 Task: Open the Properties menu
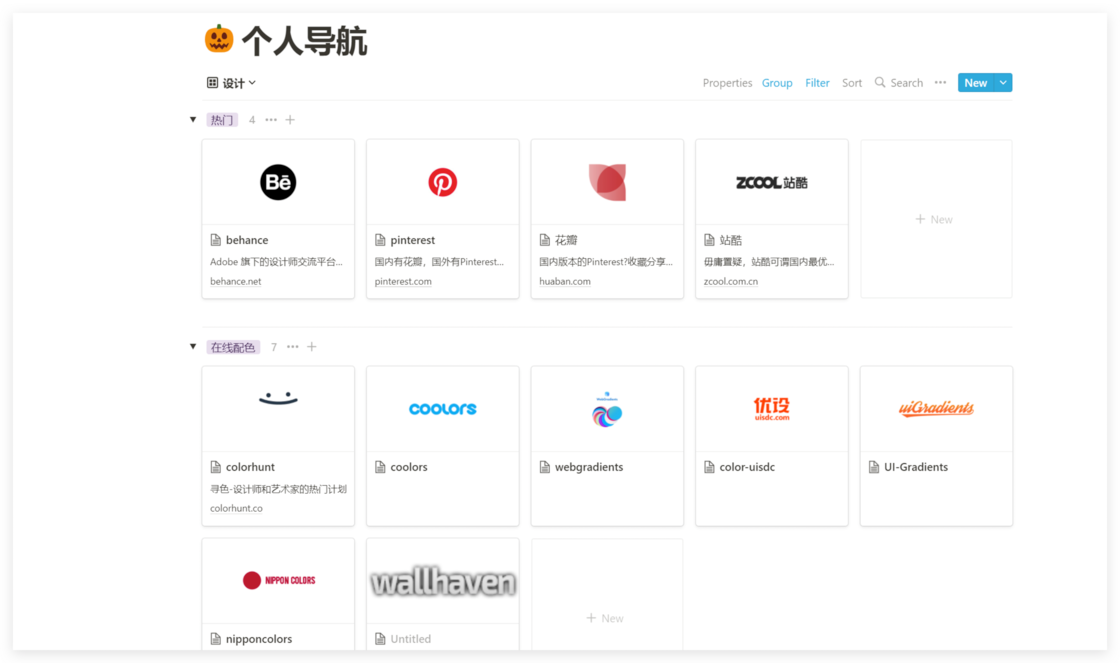(x=727, y=83)
